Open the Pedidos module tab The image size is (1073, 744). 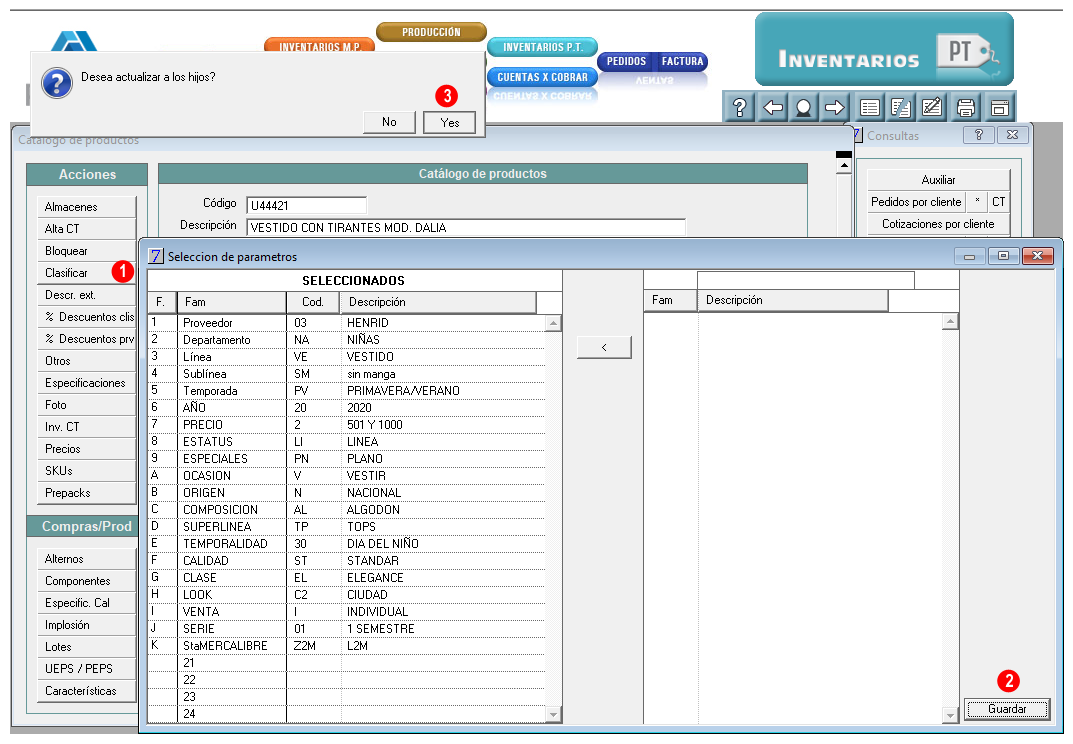[626, 61]
